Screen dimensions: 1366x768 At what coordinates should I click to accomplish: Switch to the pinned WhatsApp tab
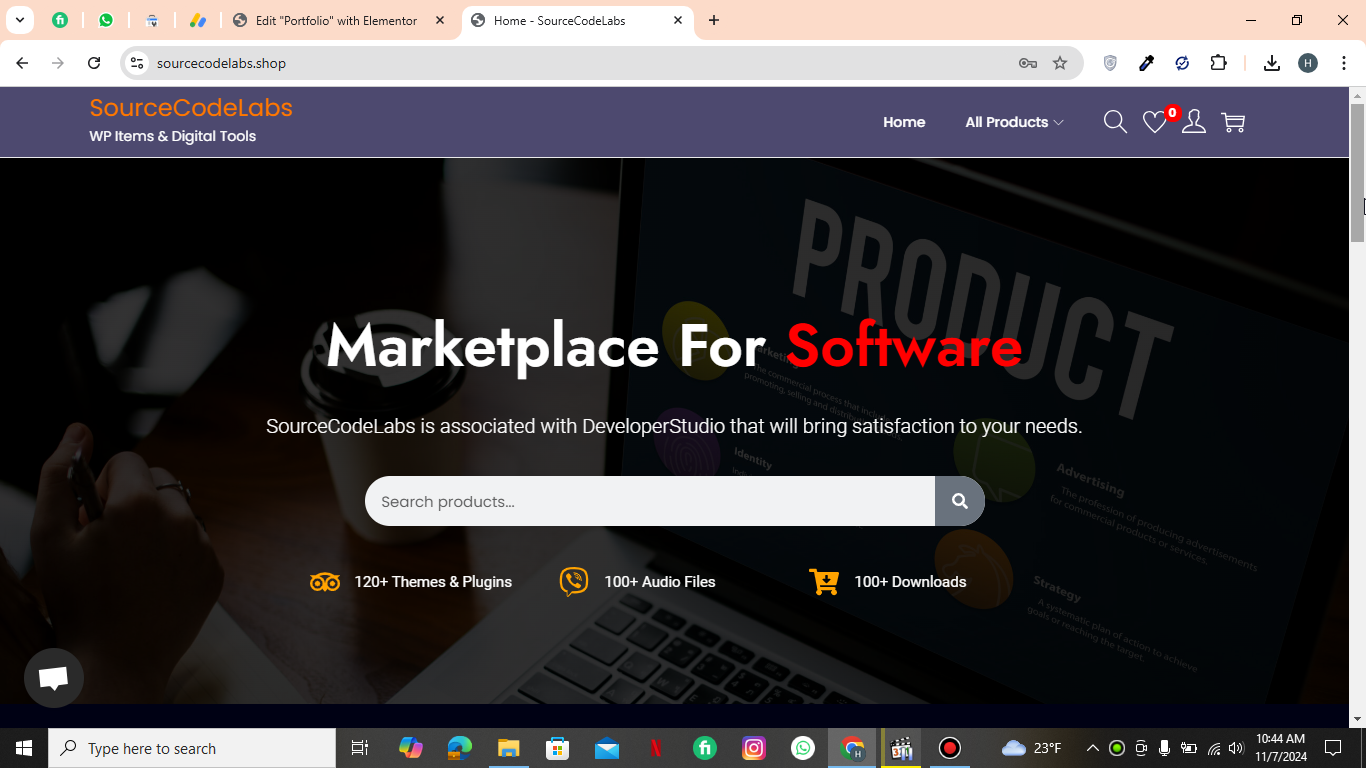106,20
